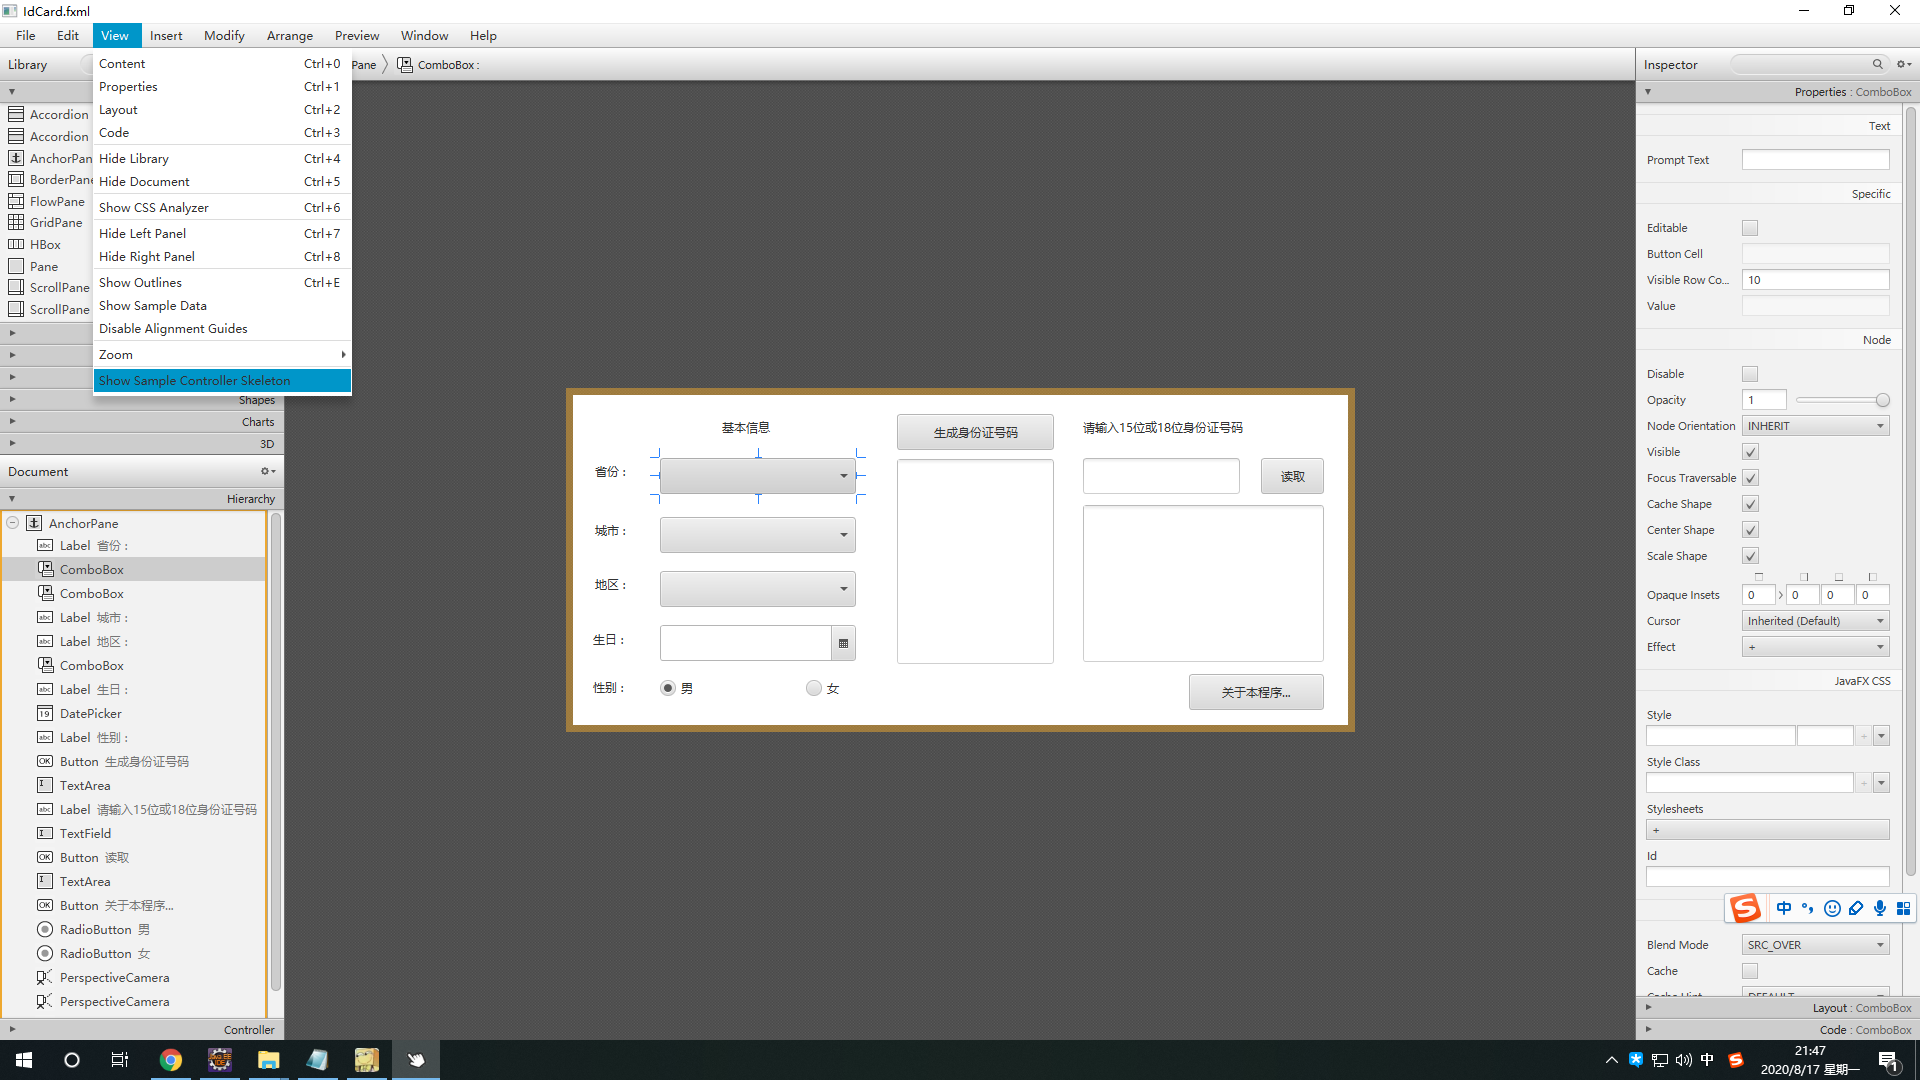Viewport: 1920px width, 1080px height.
Task: Toggle the Editable checkbox
Action: [x=1749, y=228]
